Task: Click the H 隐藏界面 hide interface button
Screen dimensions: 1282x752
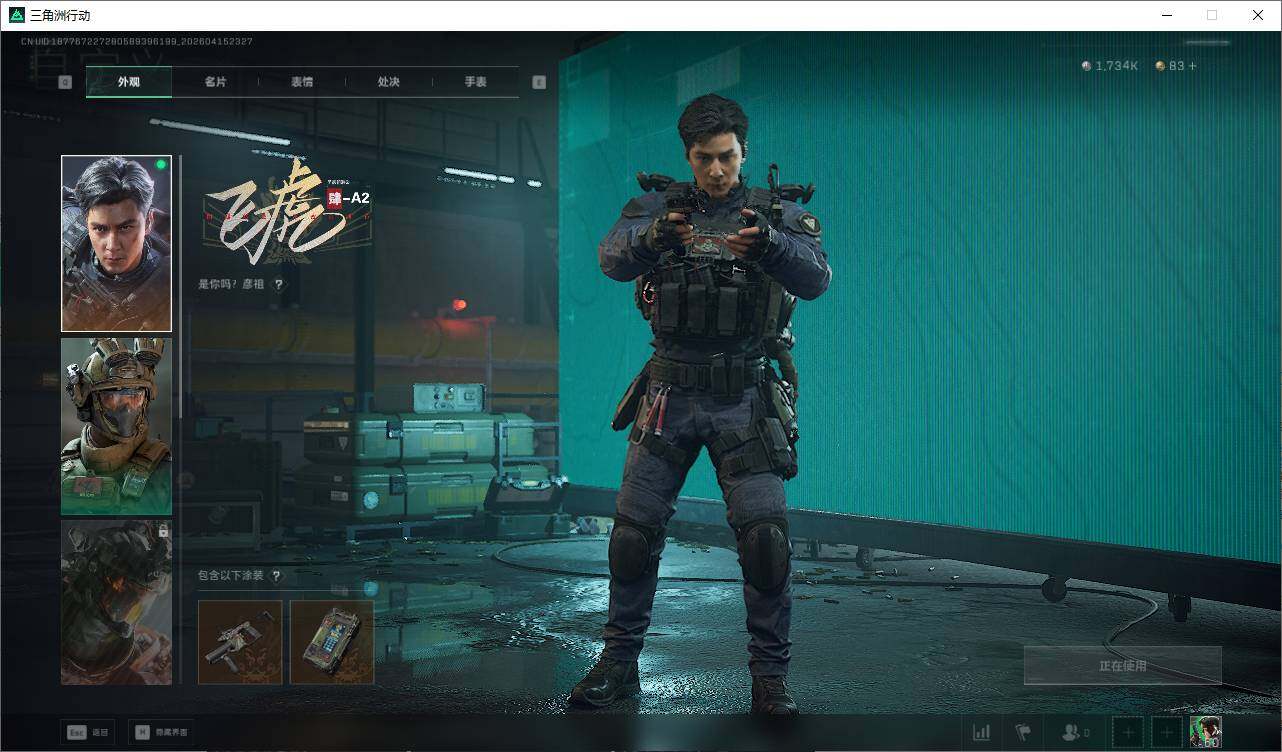Action: pyautogui.click(x=161, y=732)
